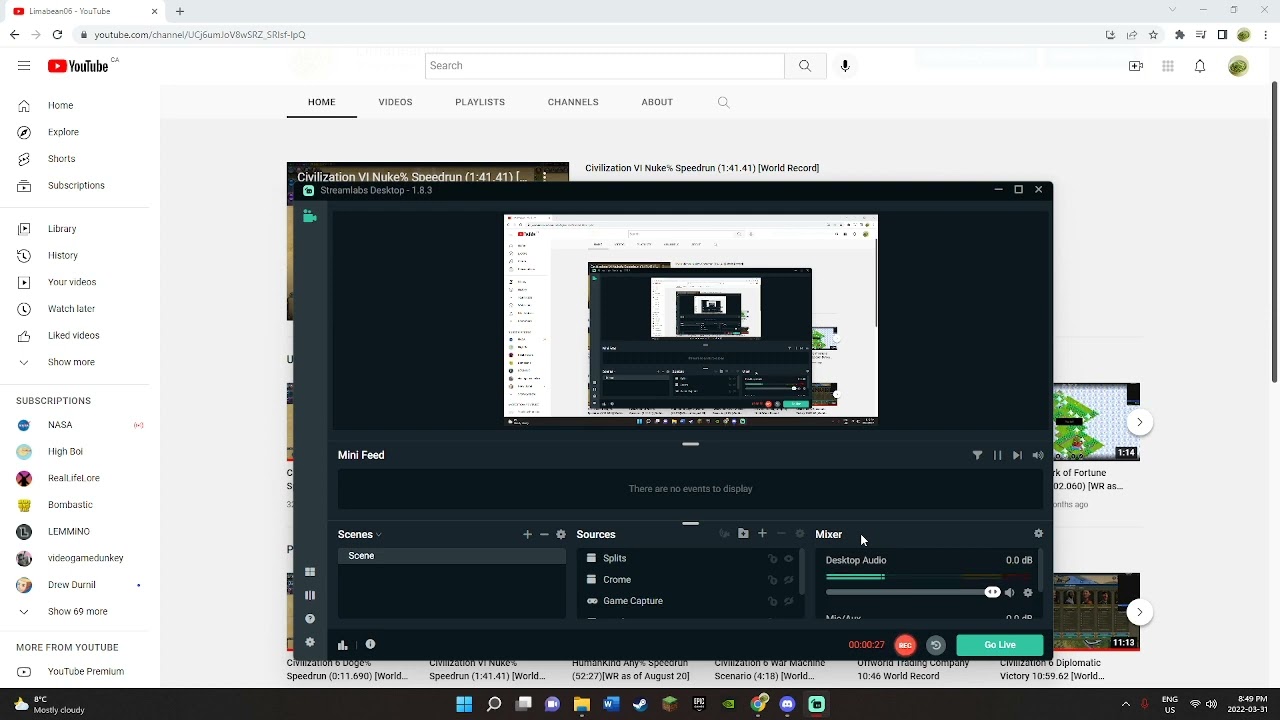
Task: Click the info icon in the Streamlabs footer
Action: [x=370, y=645]
